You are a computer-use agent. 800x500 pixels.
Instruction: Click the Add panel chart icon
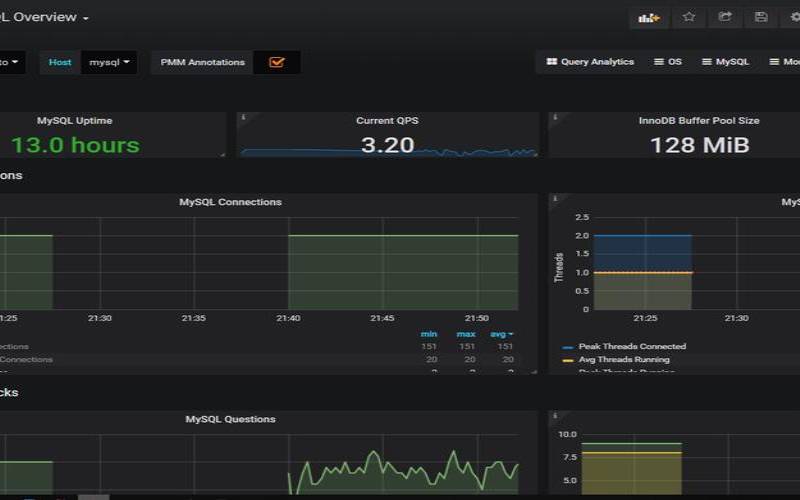[649, 18]
